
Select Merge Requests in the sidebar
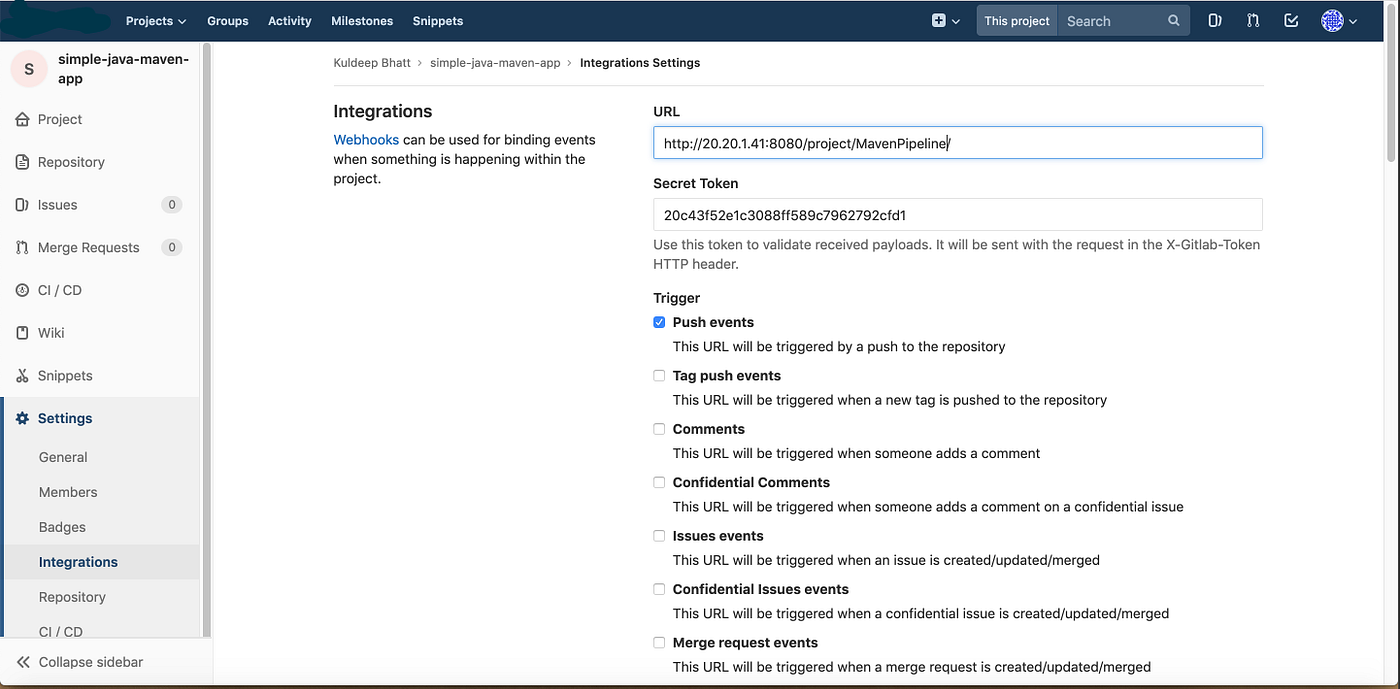(x=90, y=247)
